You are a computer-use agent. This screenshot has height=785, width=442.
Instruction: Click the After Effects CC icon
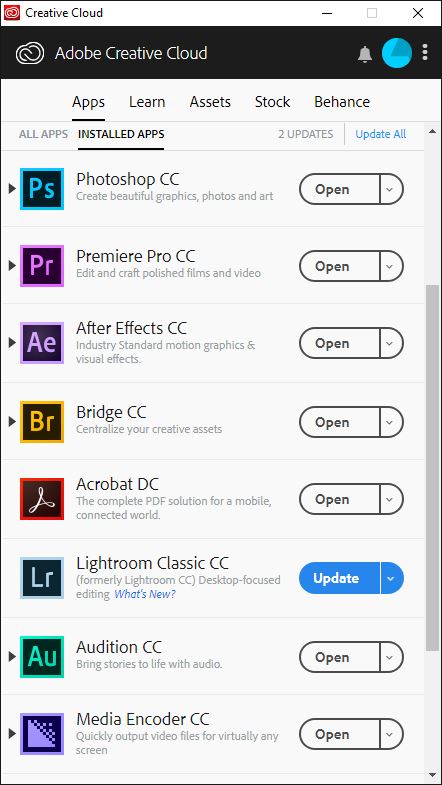[42, 343]
